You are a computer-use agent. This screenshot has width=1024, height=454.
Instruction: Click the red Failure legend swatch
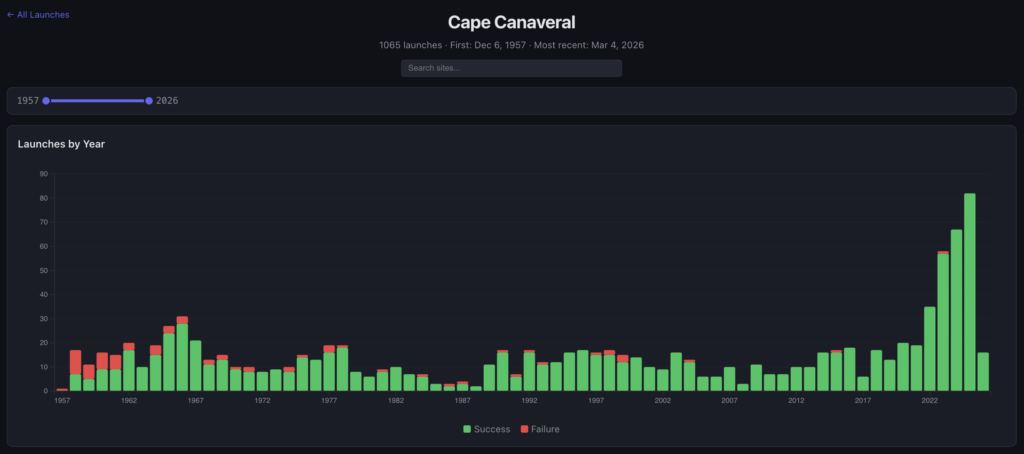click(x=523, y=429)
